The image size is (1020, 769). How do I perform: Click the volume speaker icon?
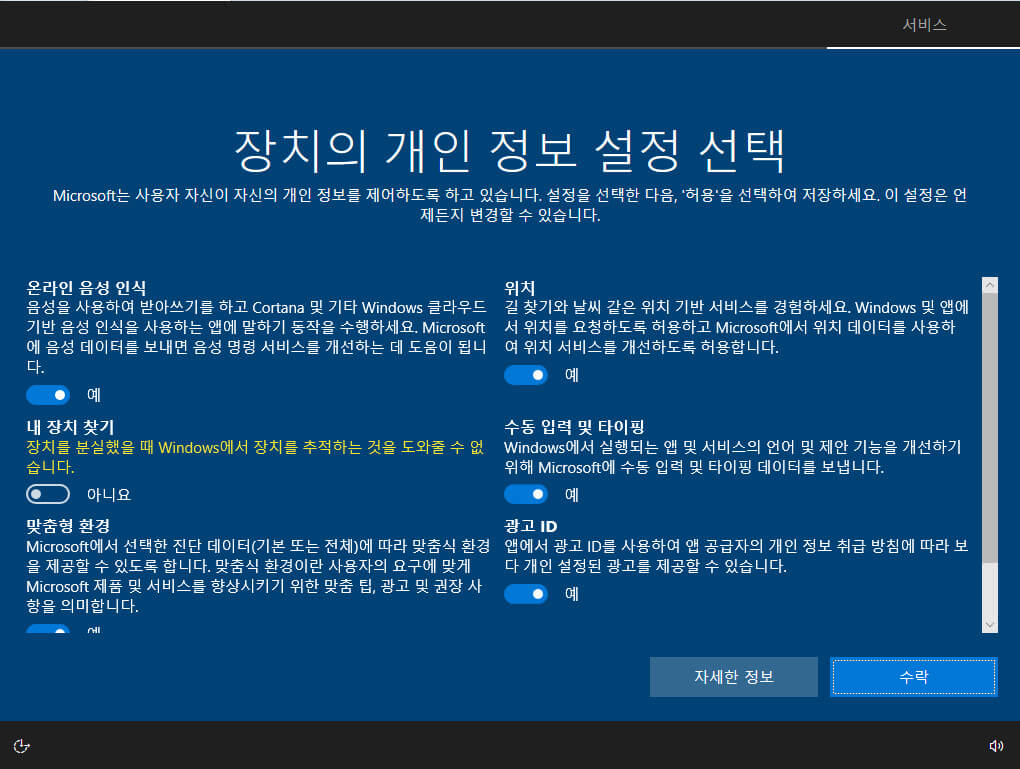click(996, 746)
